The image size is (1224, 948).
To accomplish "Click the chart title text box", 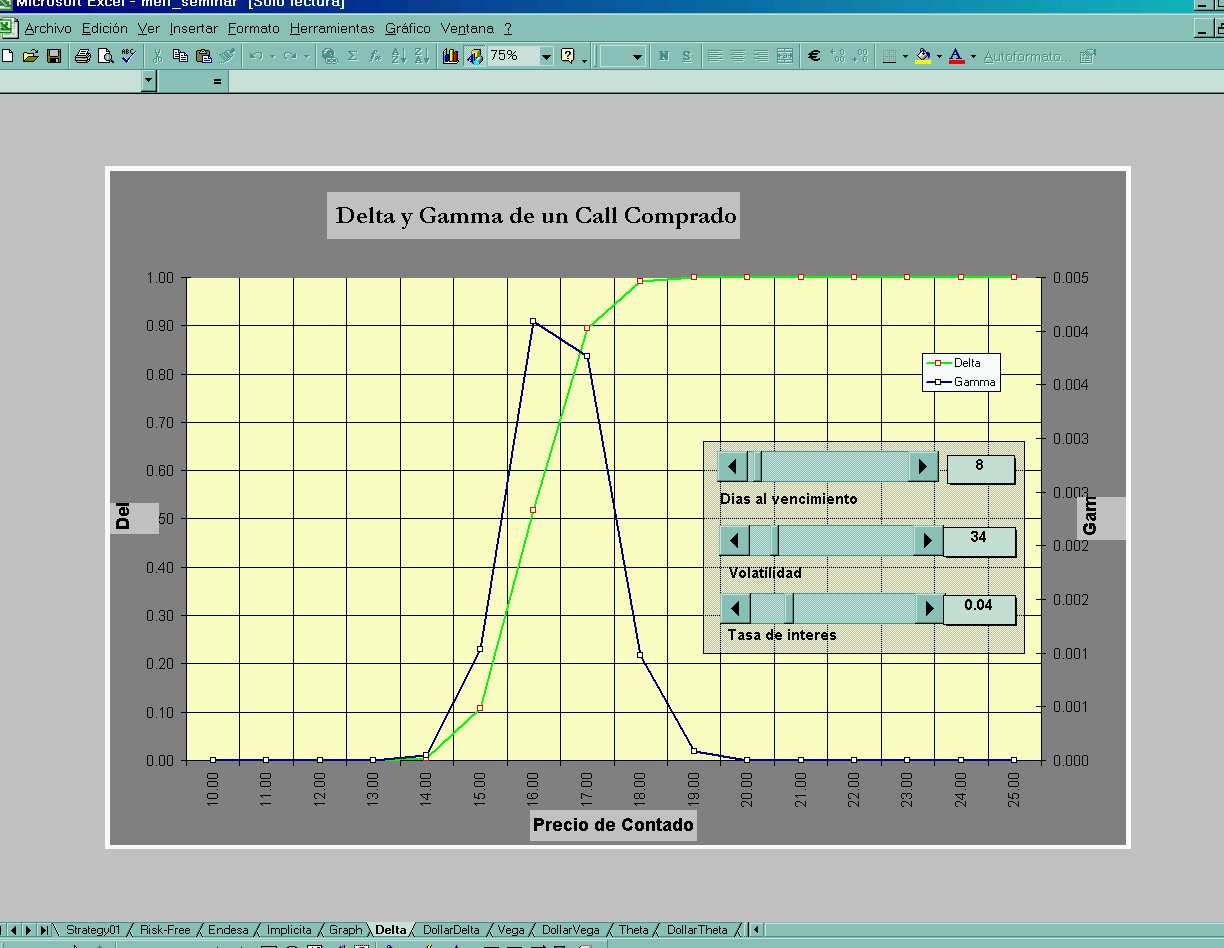I will tap(534, 215).
